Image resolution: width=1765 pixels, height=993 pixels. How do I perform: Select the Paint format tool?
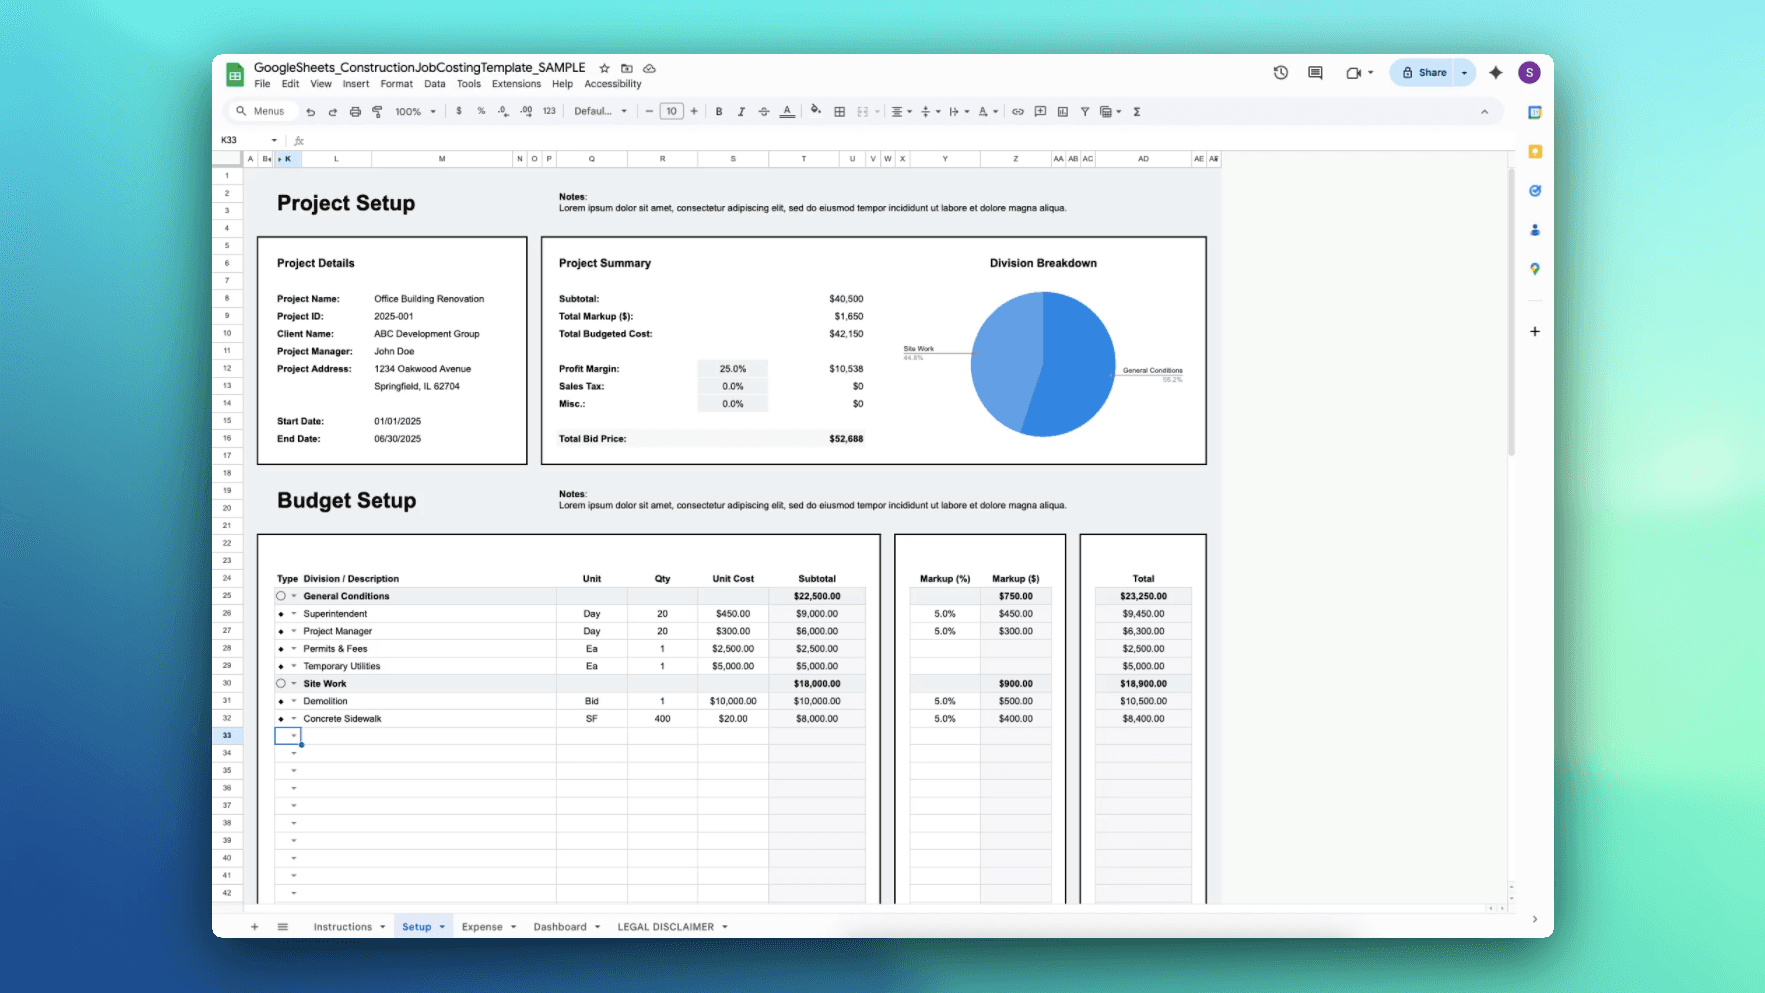[378, 111]
